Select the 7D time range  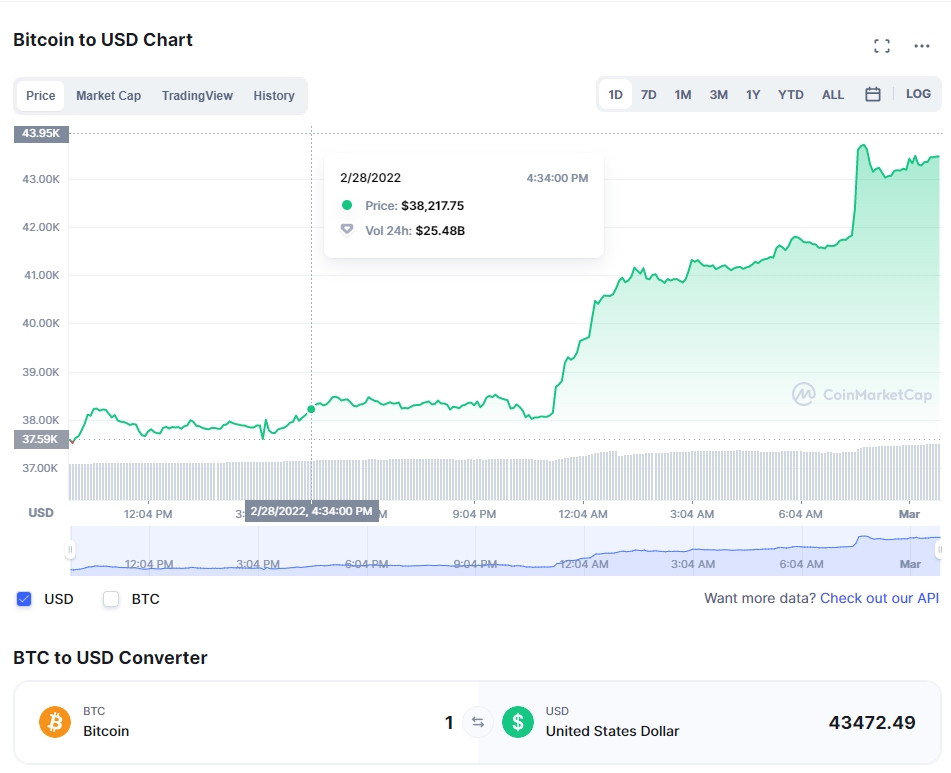coord(649,95)
